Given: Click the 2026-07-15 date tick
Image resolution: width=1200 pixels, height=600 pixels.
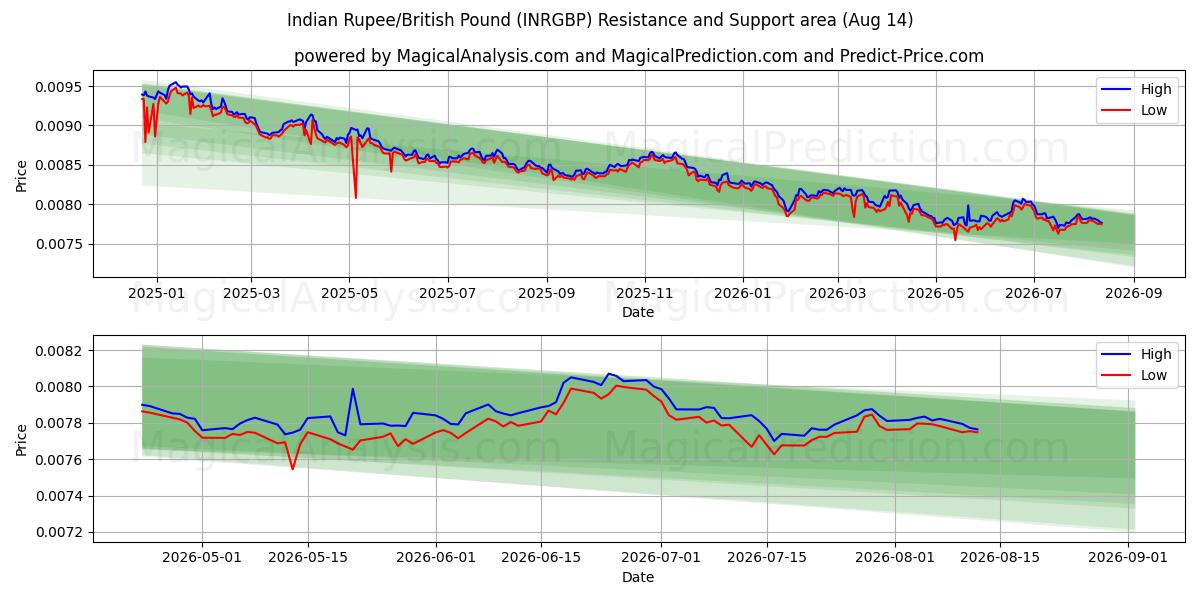Looking at the screenshot, I should click(x=767, y=558).
